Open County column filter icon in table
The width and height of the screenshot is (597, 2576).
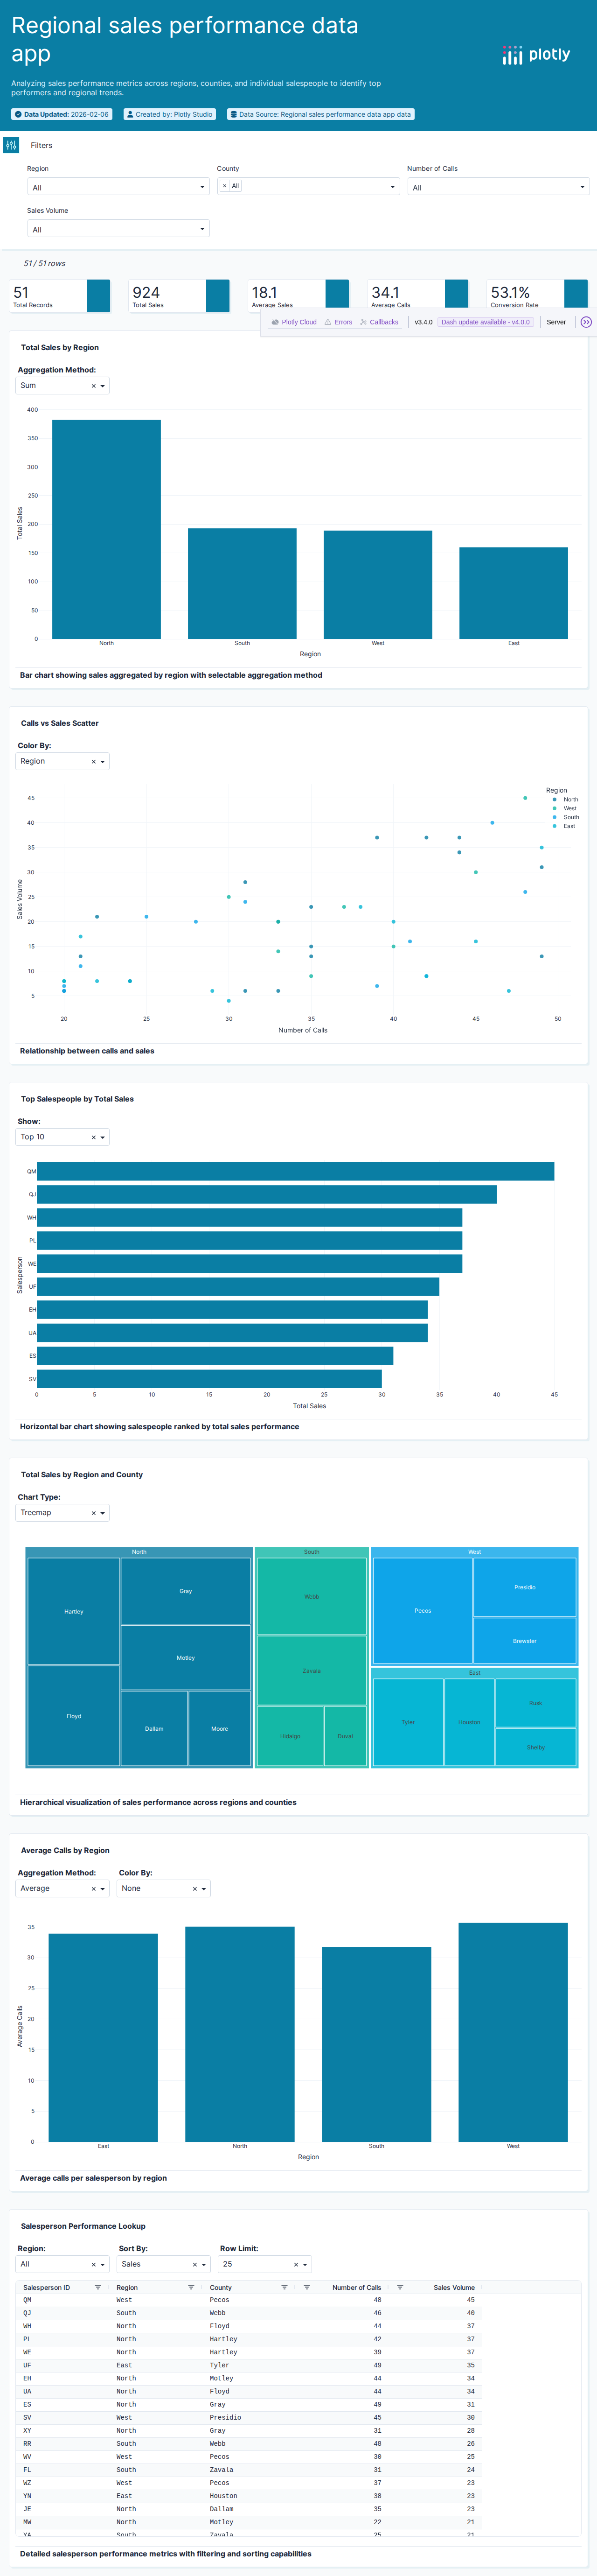tap(284, 2287)
